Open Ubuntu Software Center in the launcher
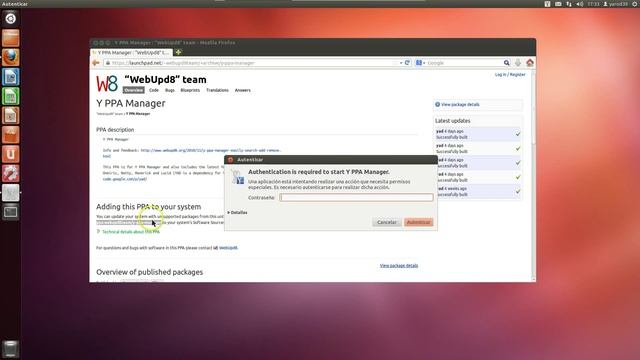This screenshot has height=360, width=640. (11, 135)
